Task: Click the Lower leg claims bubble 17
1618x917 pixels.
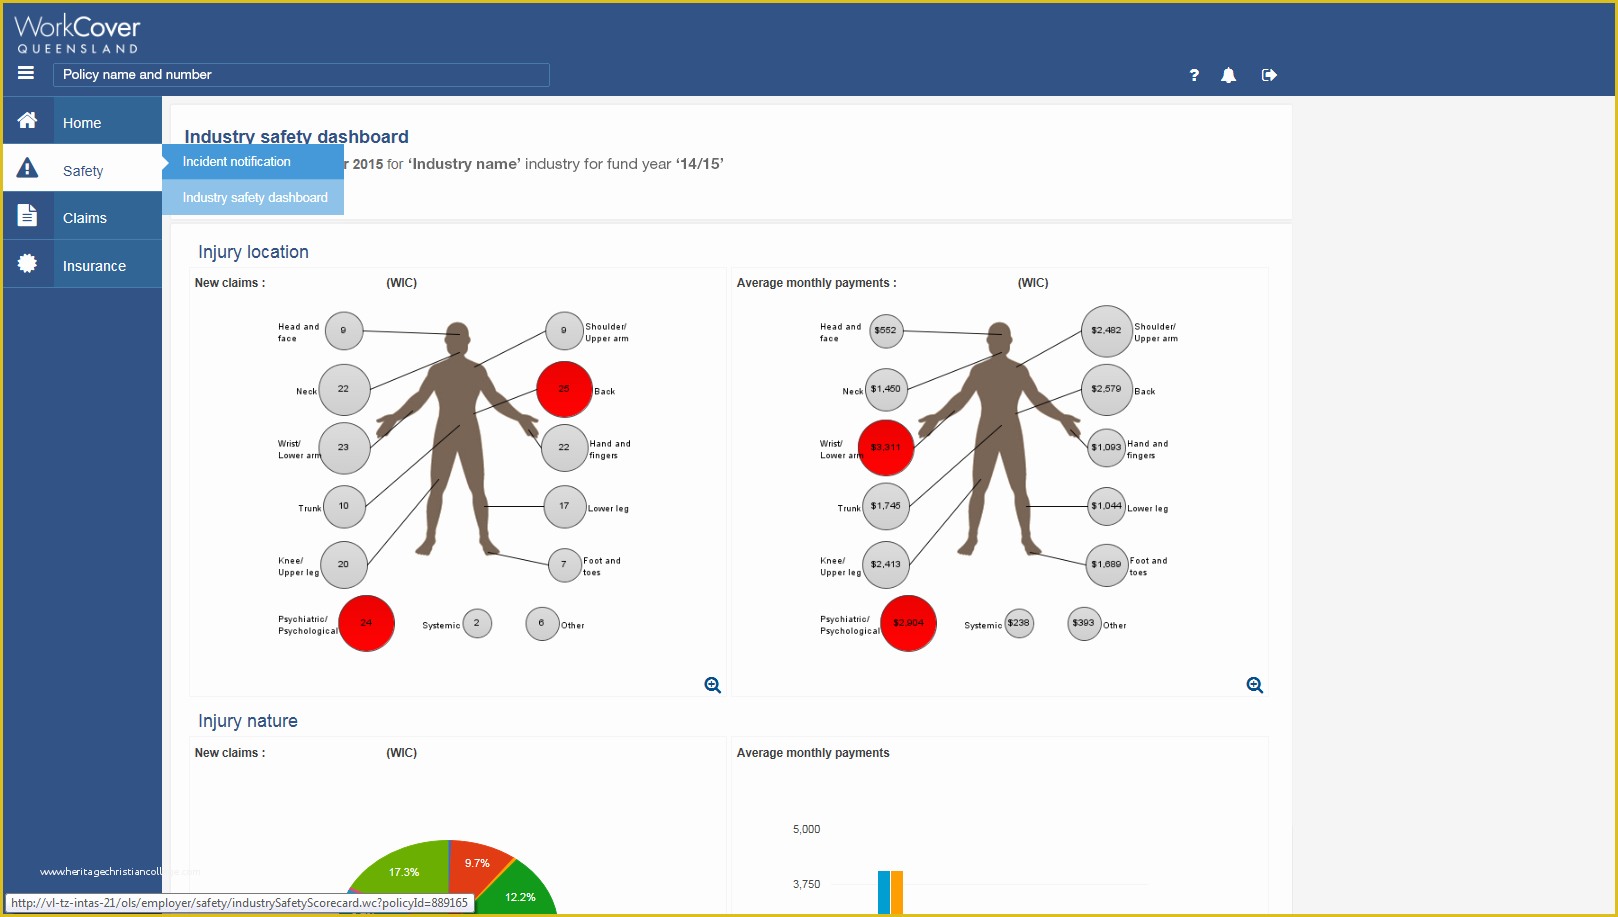Action: point(564,506)
